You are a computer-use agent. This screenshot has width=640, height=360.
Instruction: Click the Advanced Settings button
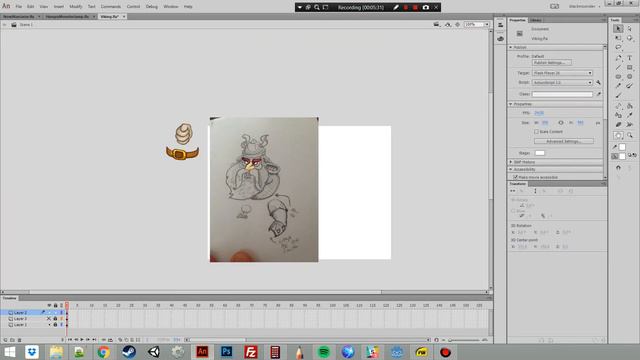(x=564, y=141)
